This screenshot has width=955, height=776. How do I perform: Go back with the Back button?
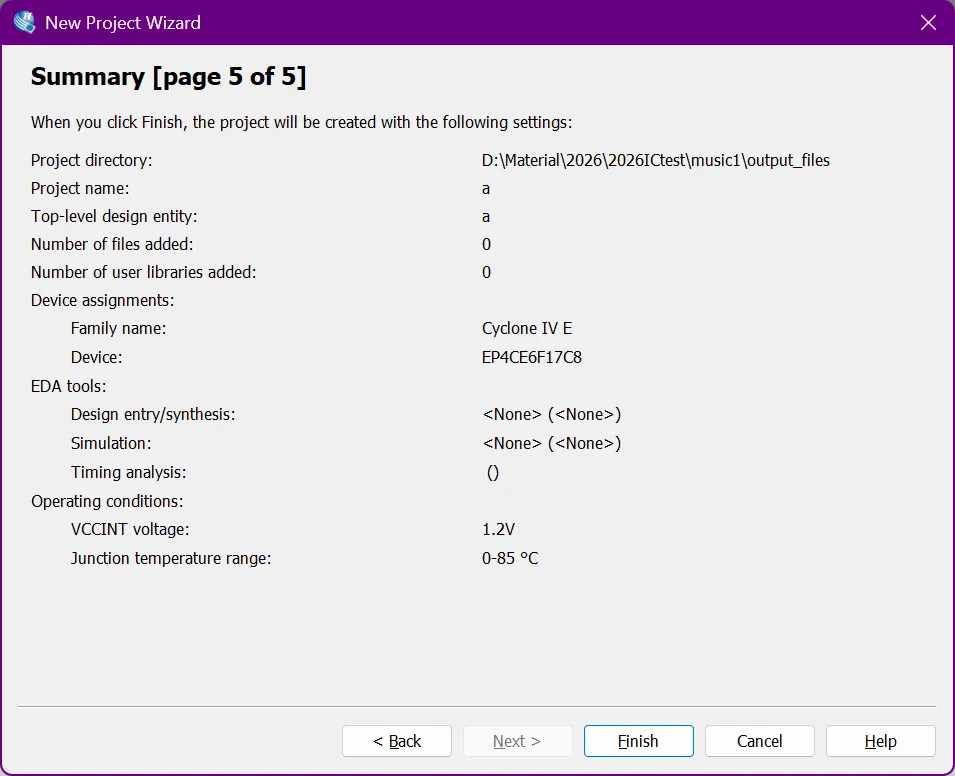396,741
